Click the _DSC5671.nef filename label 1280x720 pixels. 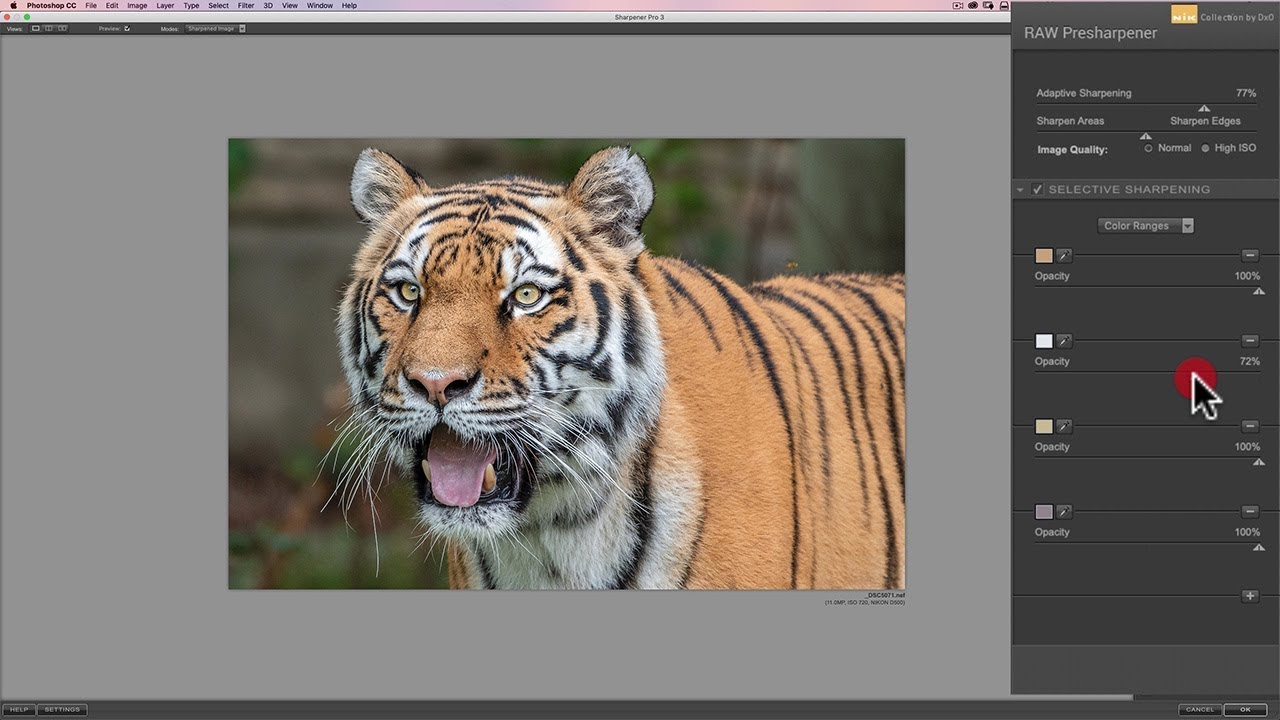(885, 595)
